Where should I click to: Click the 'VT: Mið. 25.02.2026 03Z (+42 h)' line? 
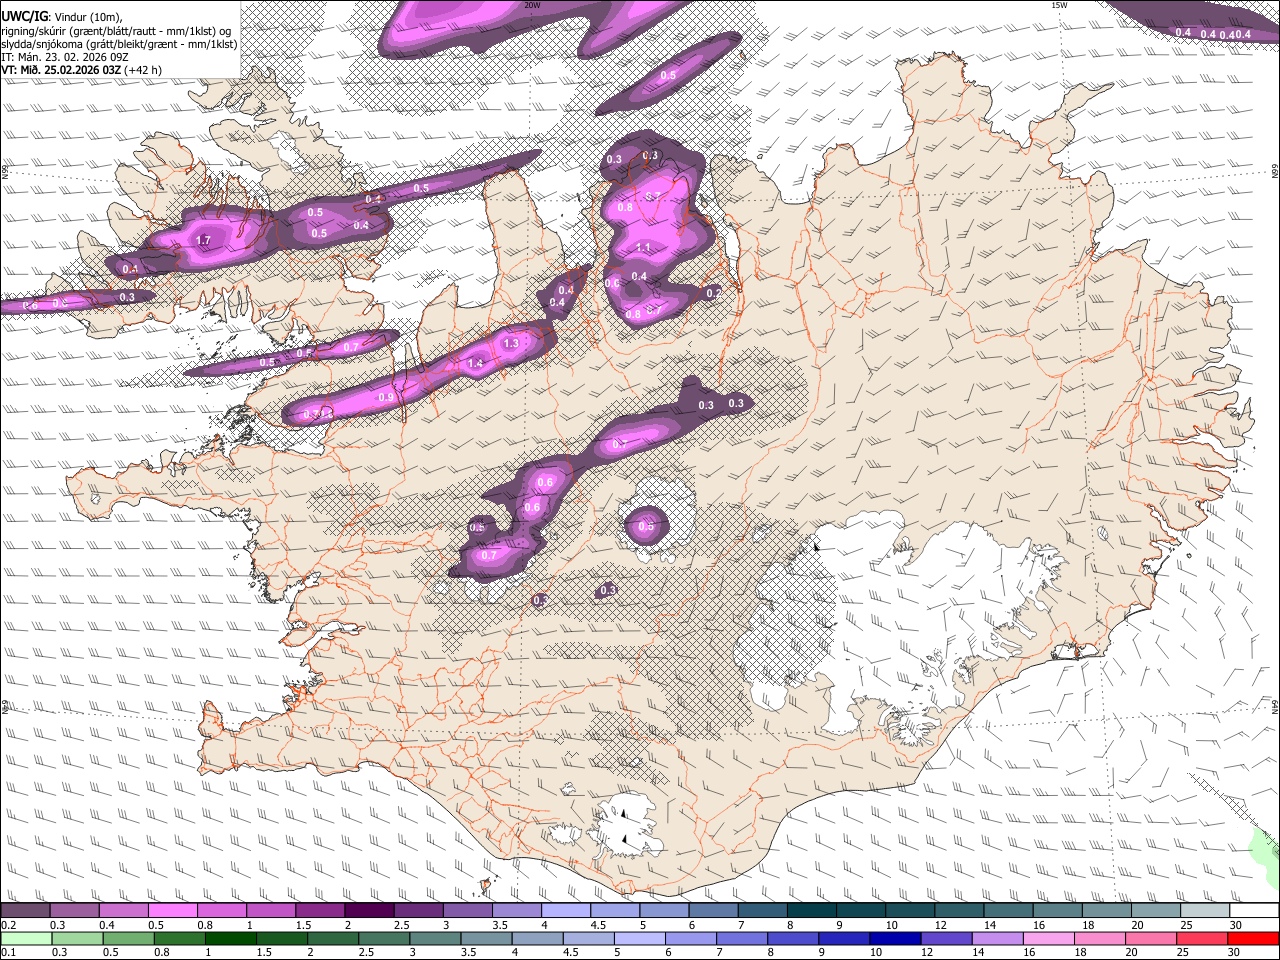(81, 70)
